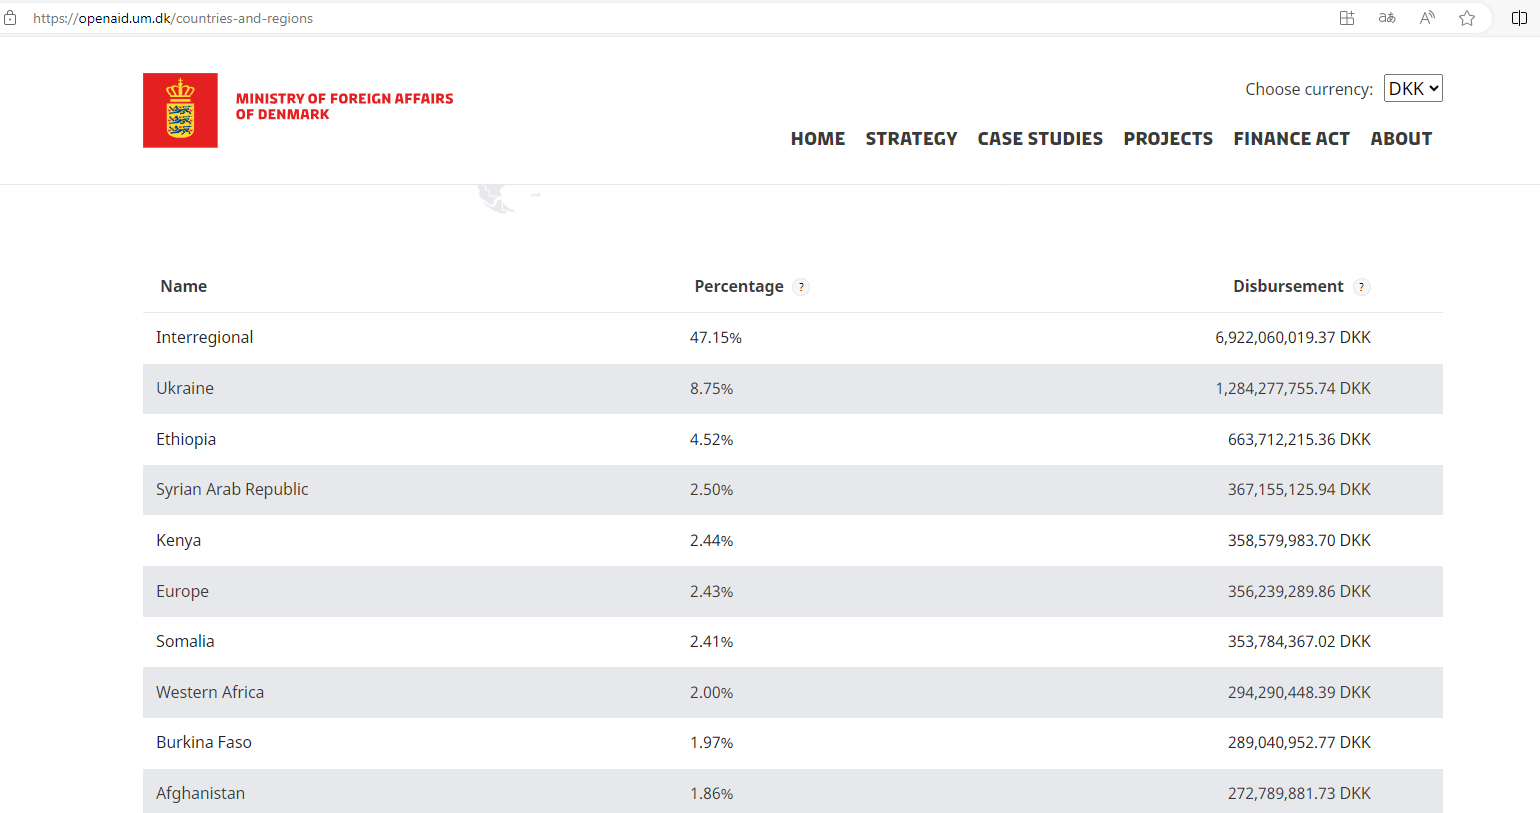Click the site info lock icon

pyautogui.click(x=11, y=18)
